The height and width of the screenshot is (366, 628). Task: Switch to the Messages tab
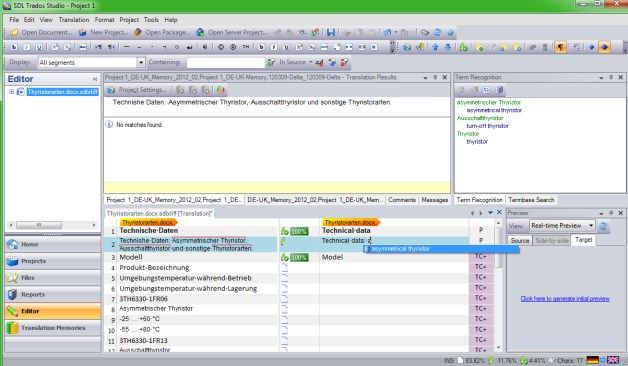click(435, 200)
